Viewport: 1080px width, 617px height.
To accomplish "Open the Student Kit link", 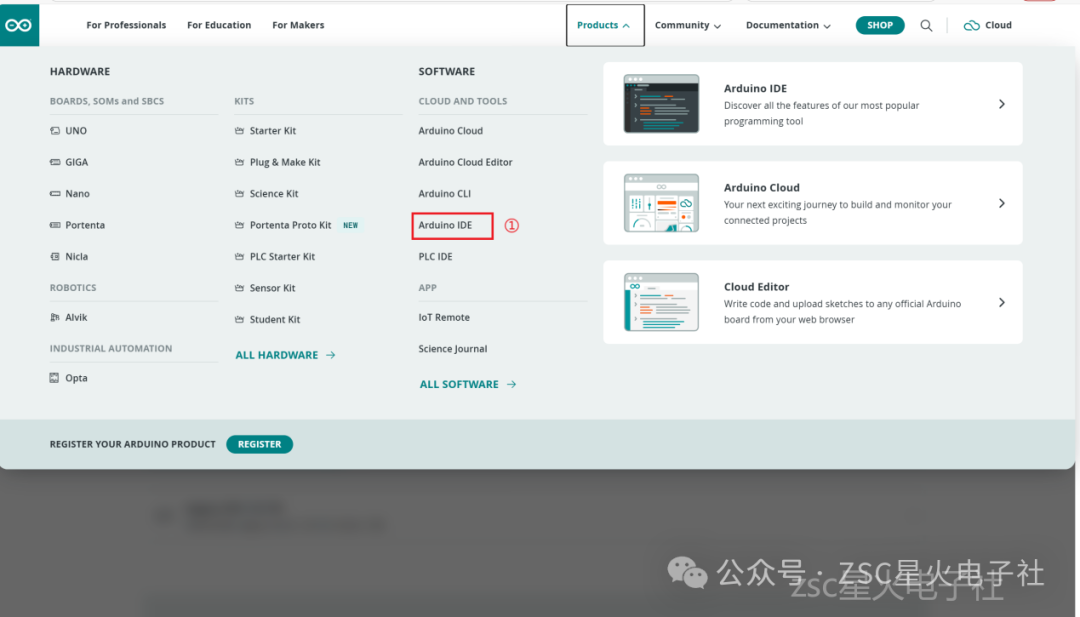I will [275, 320].
